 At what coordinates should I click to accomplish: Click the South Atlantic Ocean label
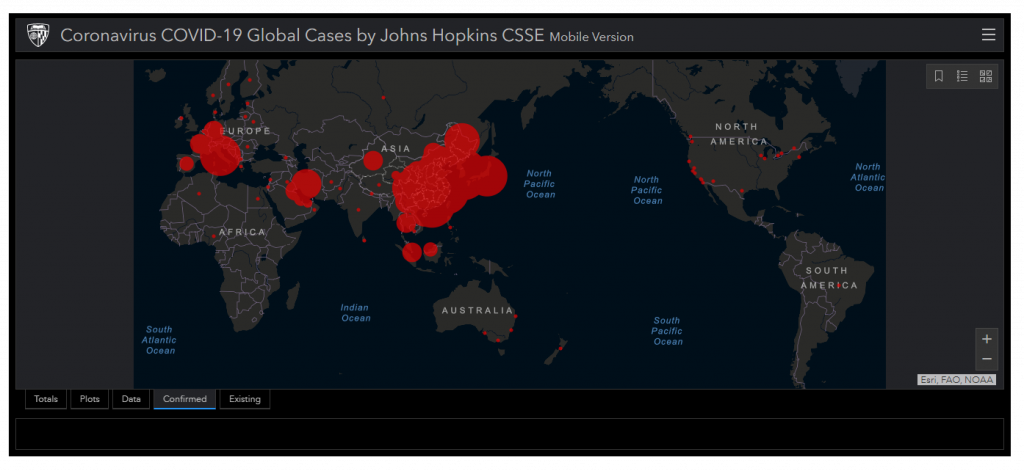point(161,340)
